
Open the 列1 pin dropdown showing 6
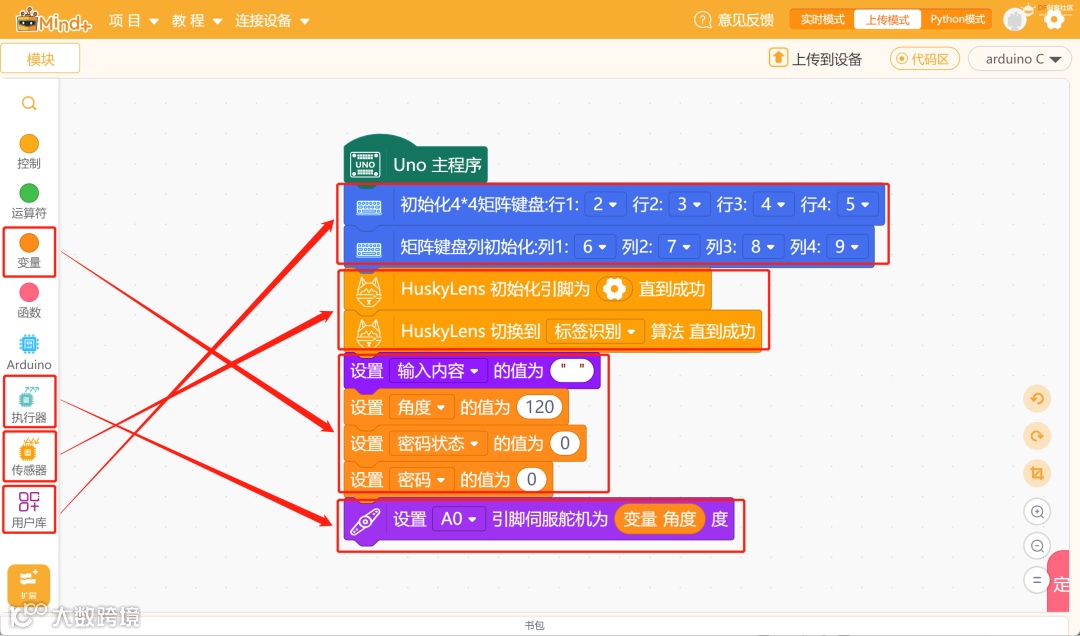(594, 247)
